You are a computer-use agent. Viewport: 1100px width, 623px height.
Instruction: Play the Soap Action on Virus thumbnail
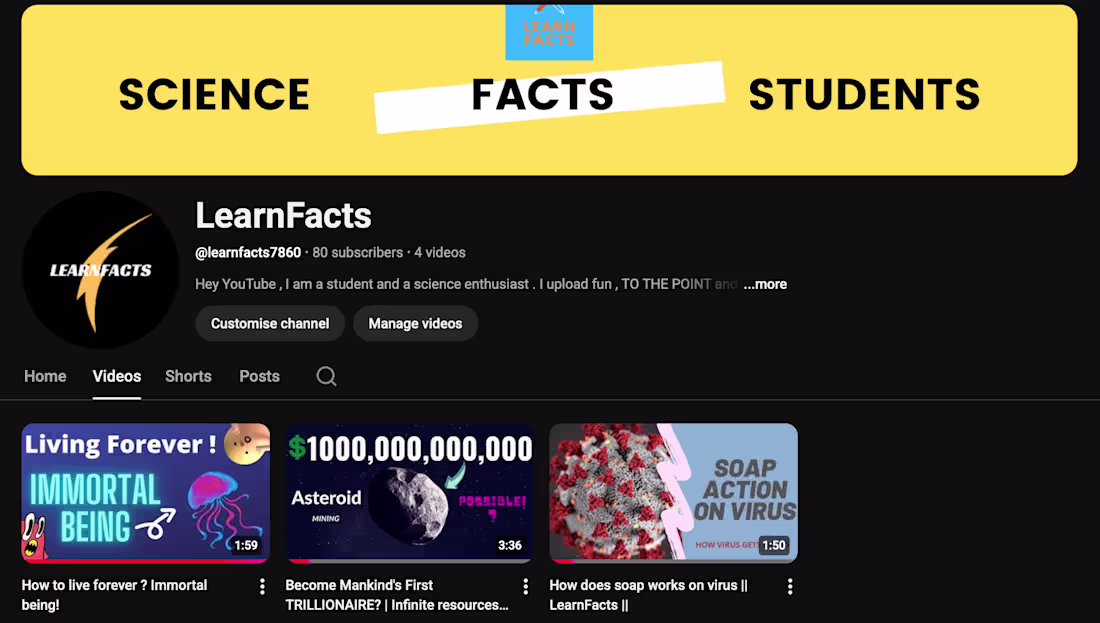tap(674, 492)
